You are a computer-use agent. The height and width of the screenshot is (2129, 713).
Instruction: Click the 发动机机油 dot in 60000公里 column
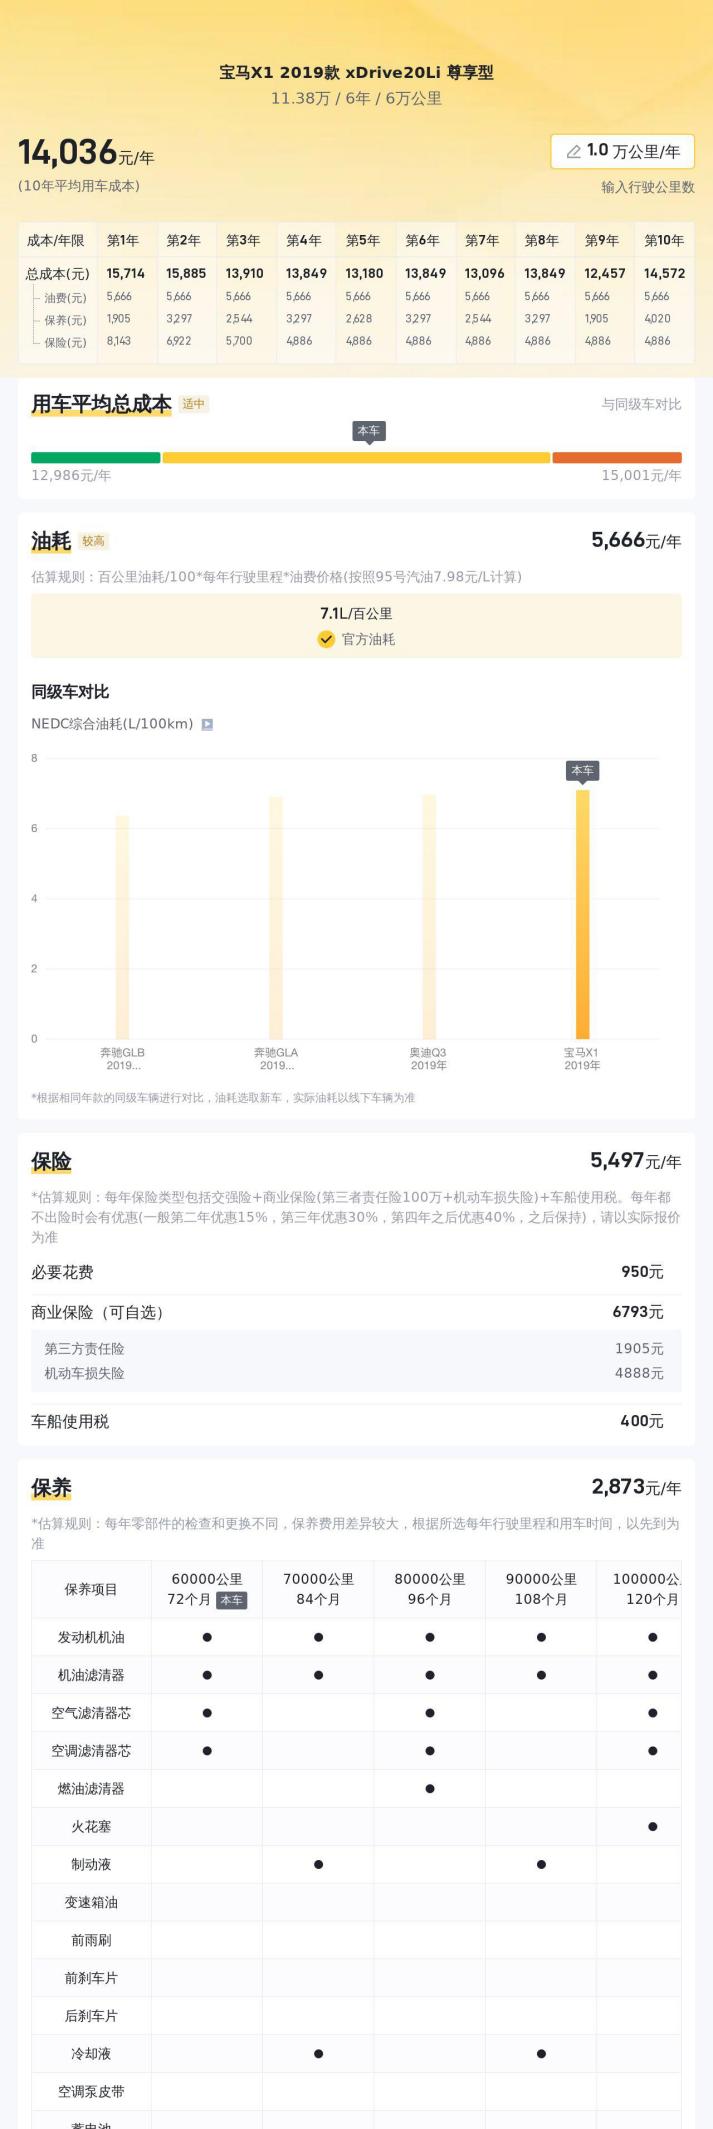(x=207, y=1637)
